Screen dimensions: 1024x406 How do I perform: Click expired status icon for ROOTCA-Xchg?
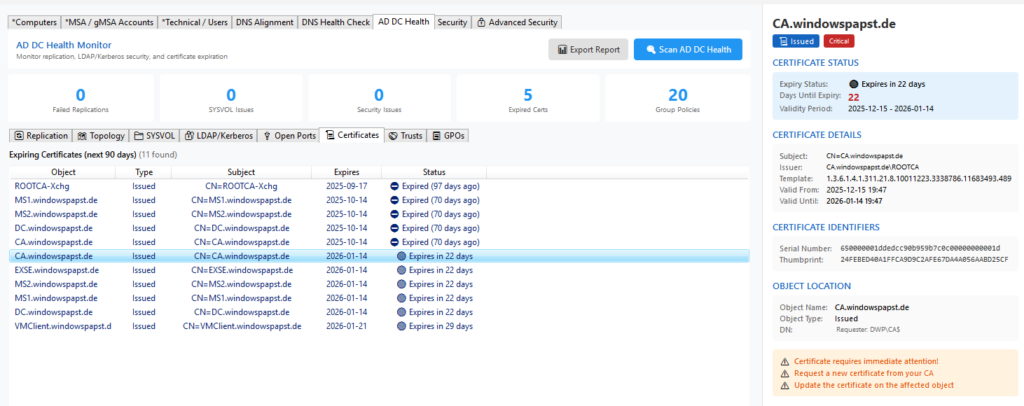tap(395, 186)
